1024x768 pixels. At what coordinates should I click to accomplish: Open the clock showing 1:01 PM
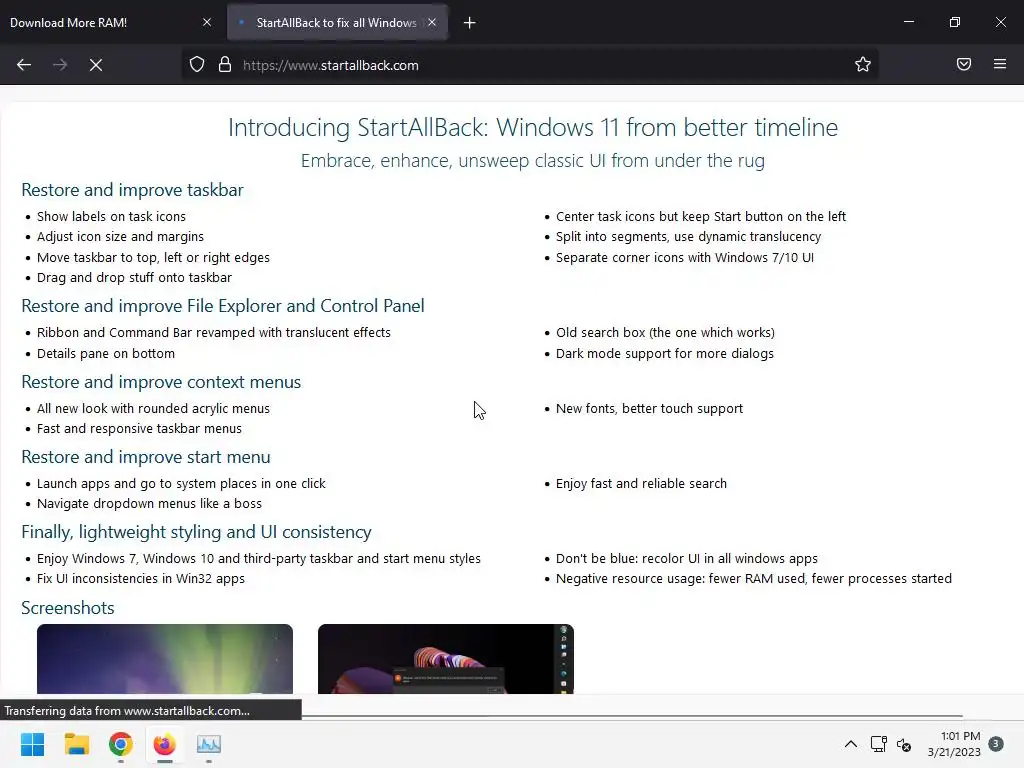click(x=954, y=744)
